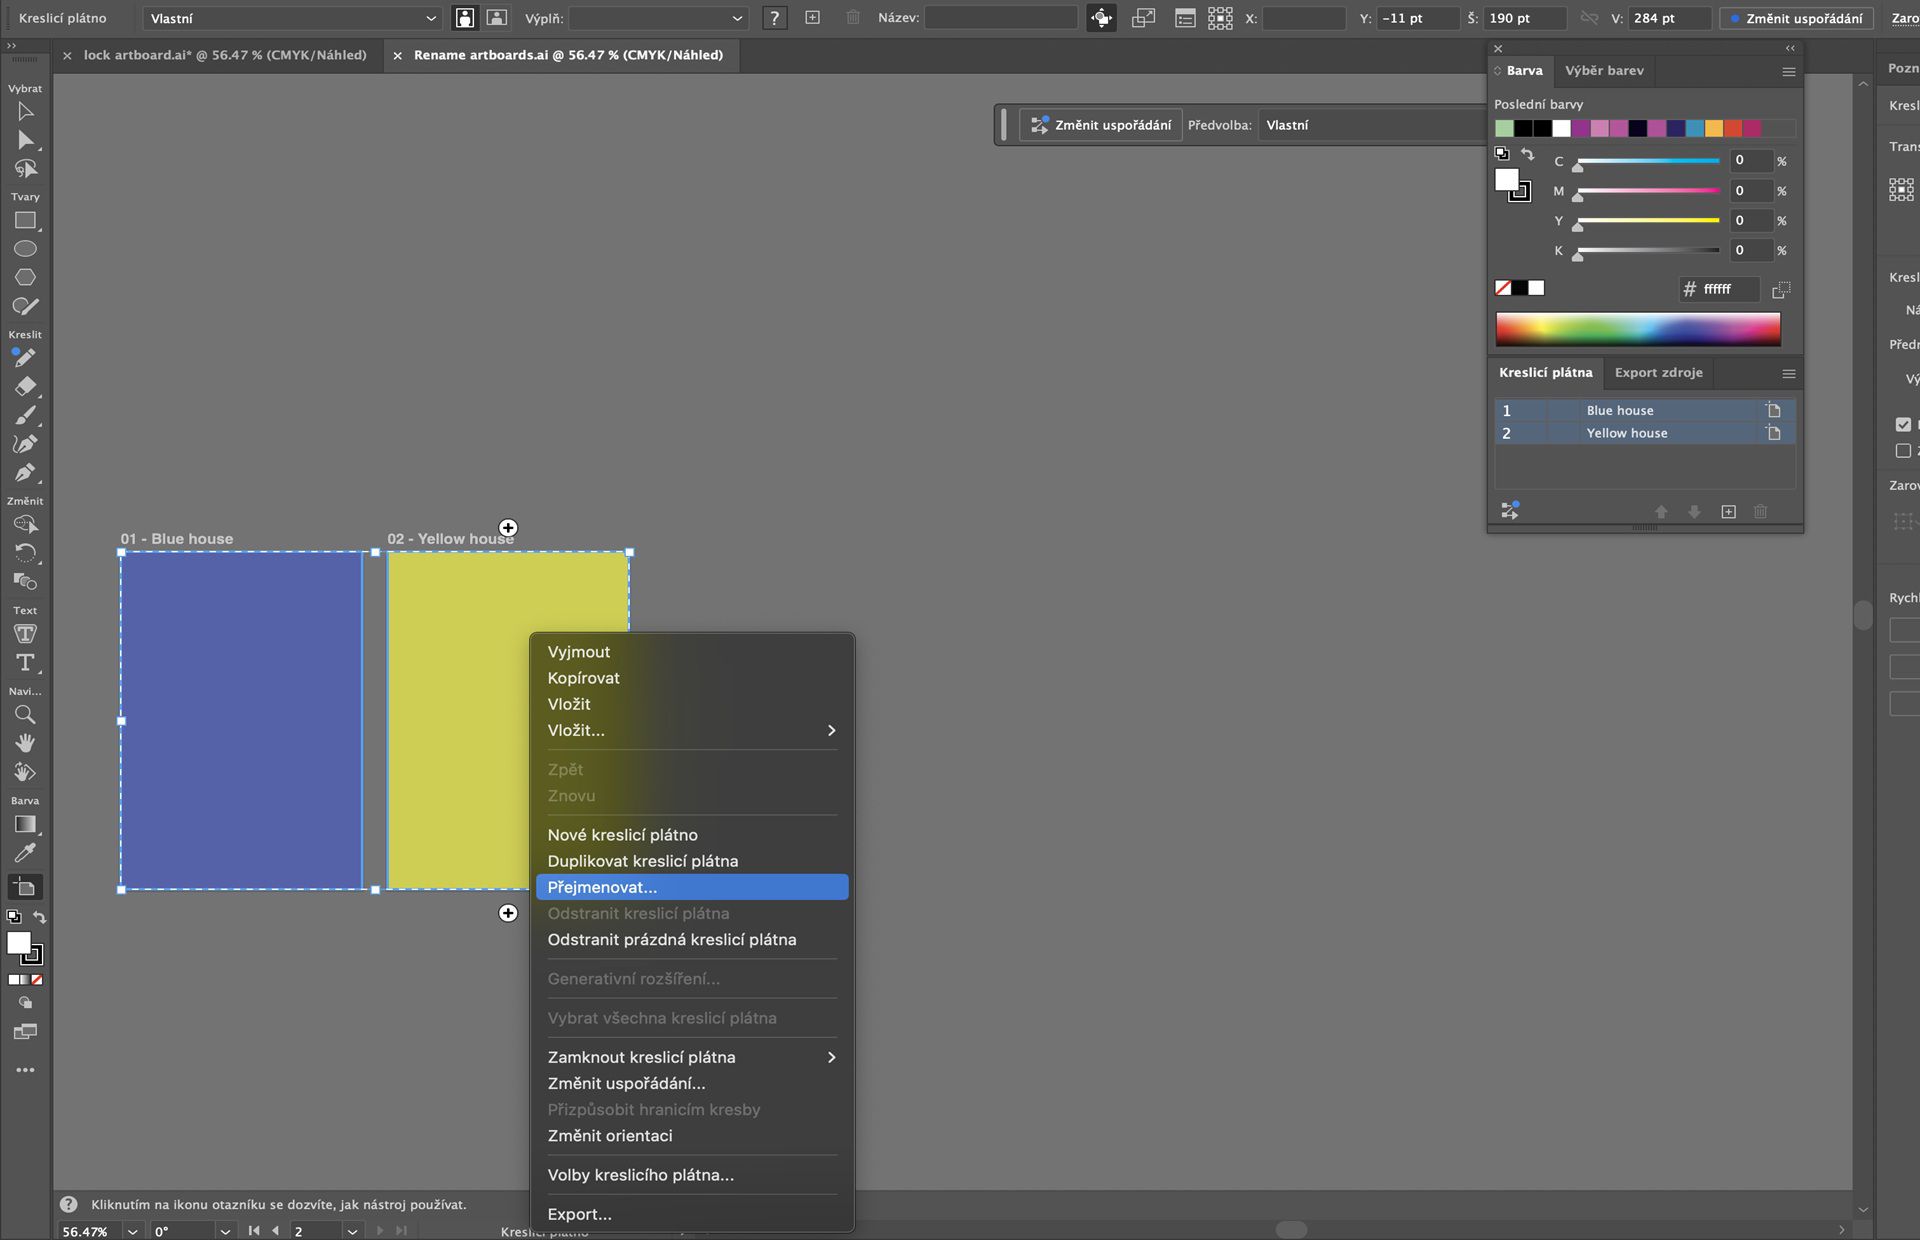This screenshot has width=1920, height=1240.
Task: Open the Vlastní preset dropdown
Action: coord(292,18)
